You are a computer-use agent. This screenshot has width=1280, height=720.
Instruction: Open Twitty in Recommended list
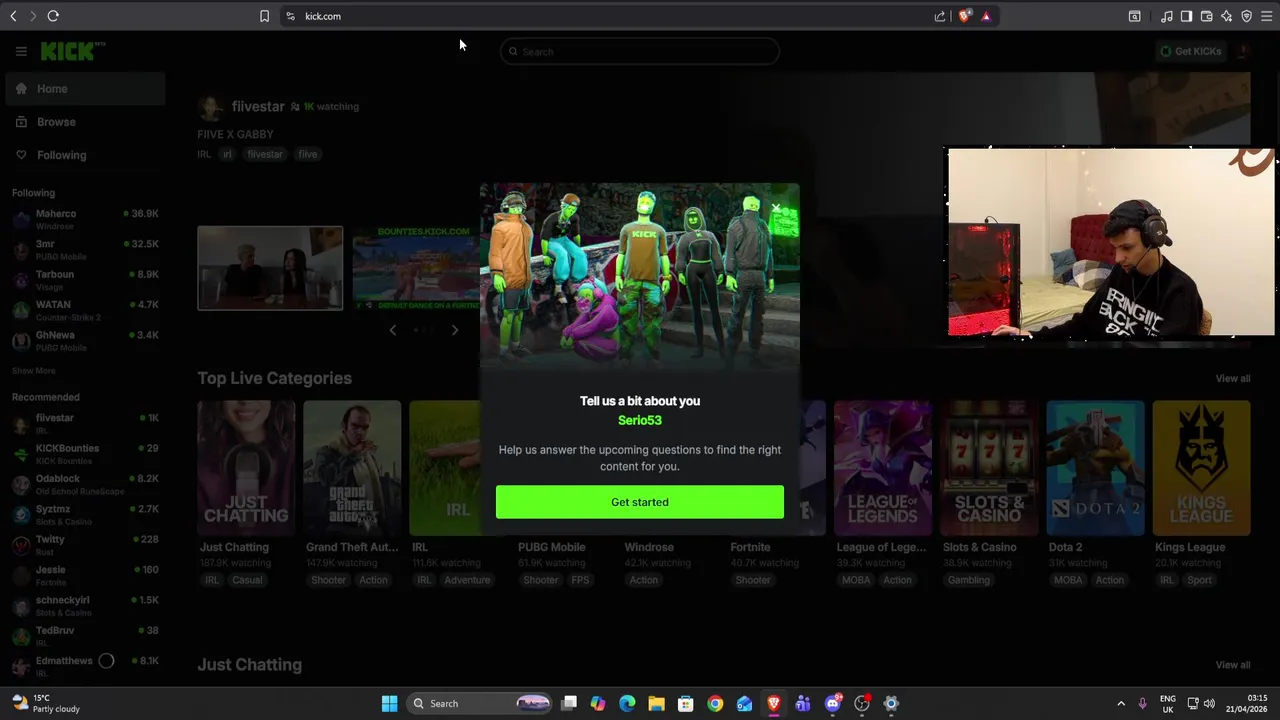pyautogui.click(x=85, y=545)
